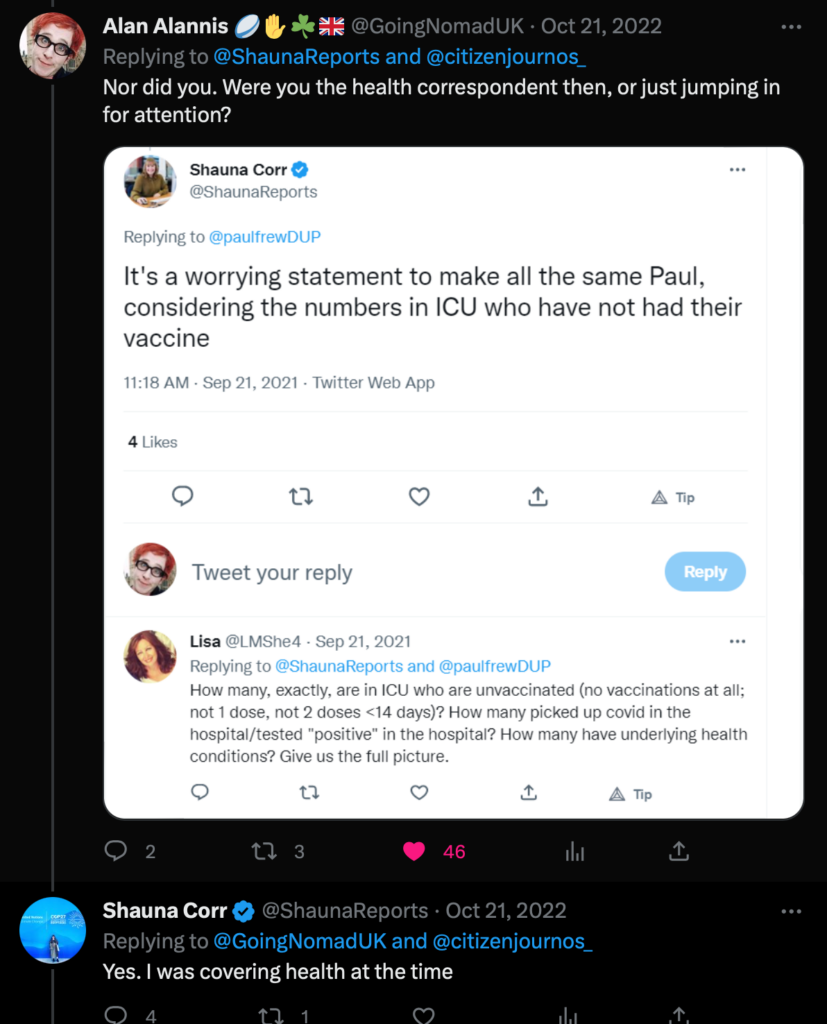Open more options on Shauna Corr reply
This screenshot has width=827, height=1024.
(791, 911)
